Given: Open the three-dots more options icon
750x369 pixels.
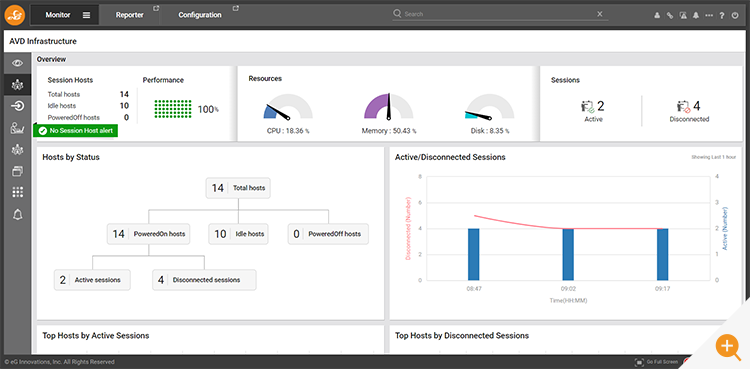Looking at the screenshot, I should coord(709,15).
